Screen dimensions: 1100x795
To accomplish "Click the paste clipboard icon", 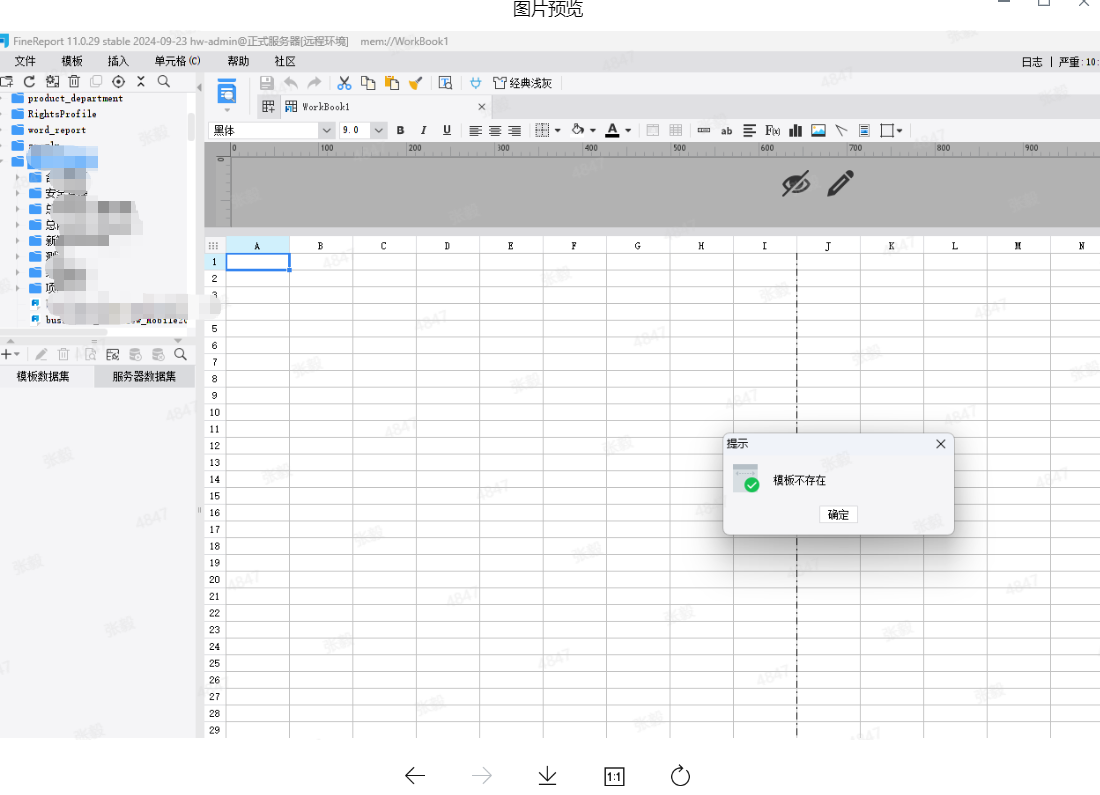I will point(391,83).
